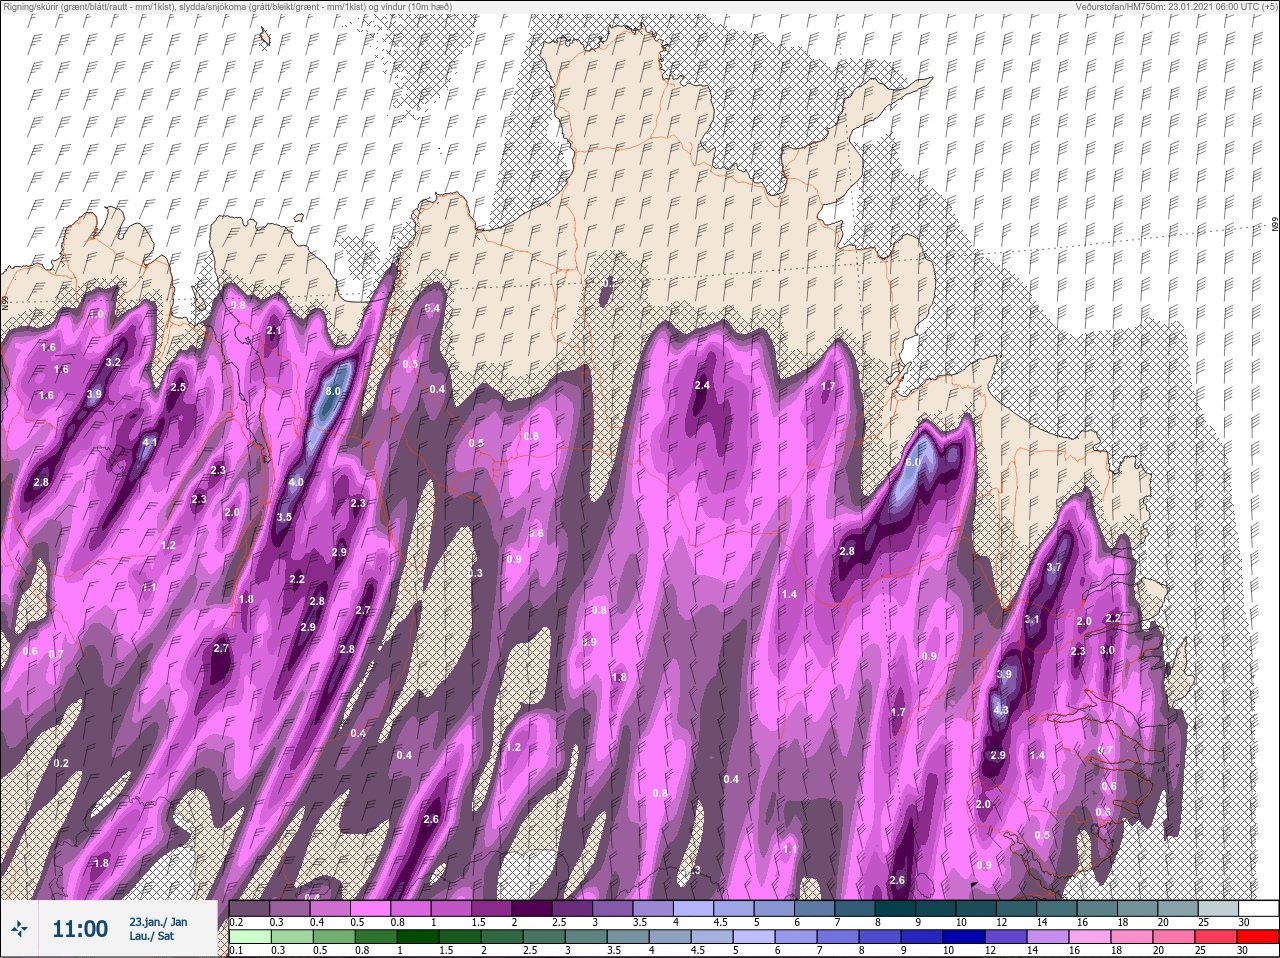Click the 'Veðurstofan/HM750m' source text
This screenshot has width=1280, height=958.
coord(1121,6)
